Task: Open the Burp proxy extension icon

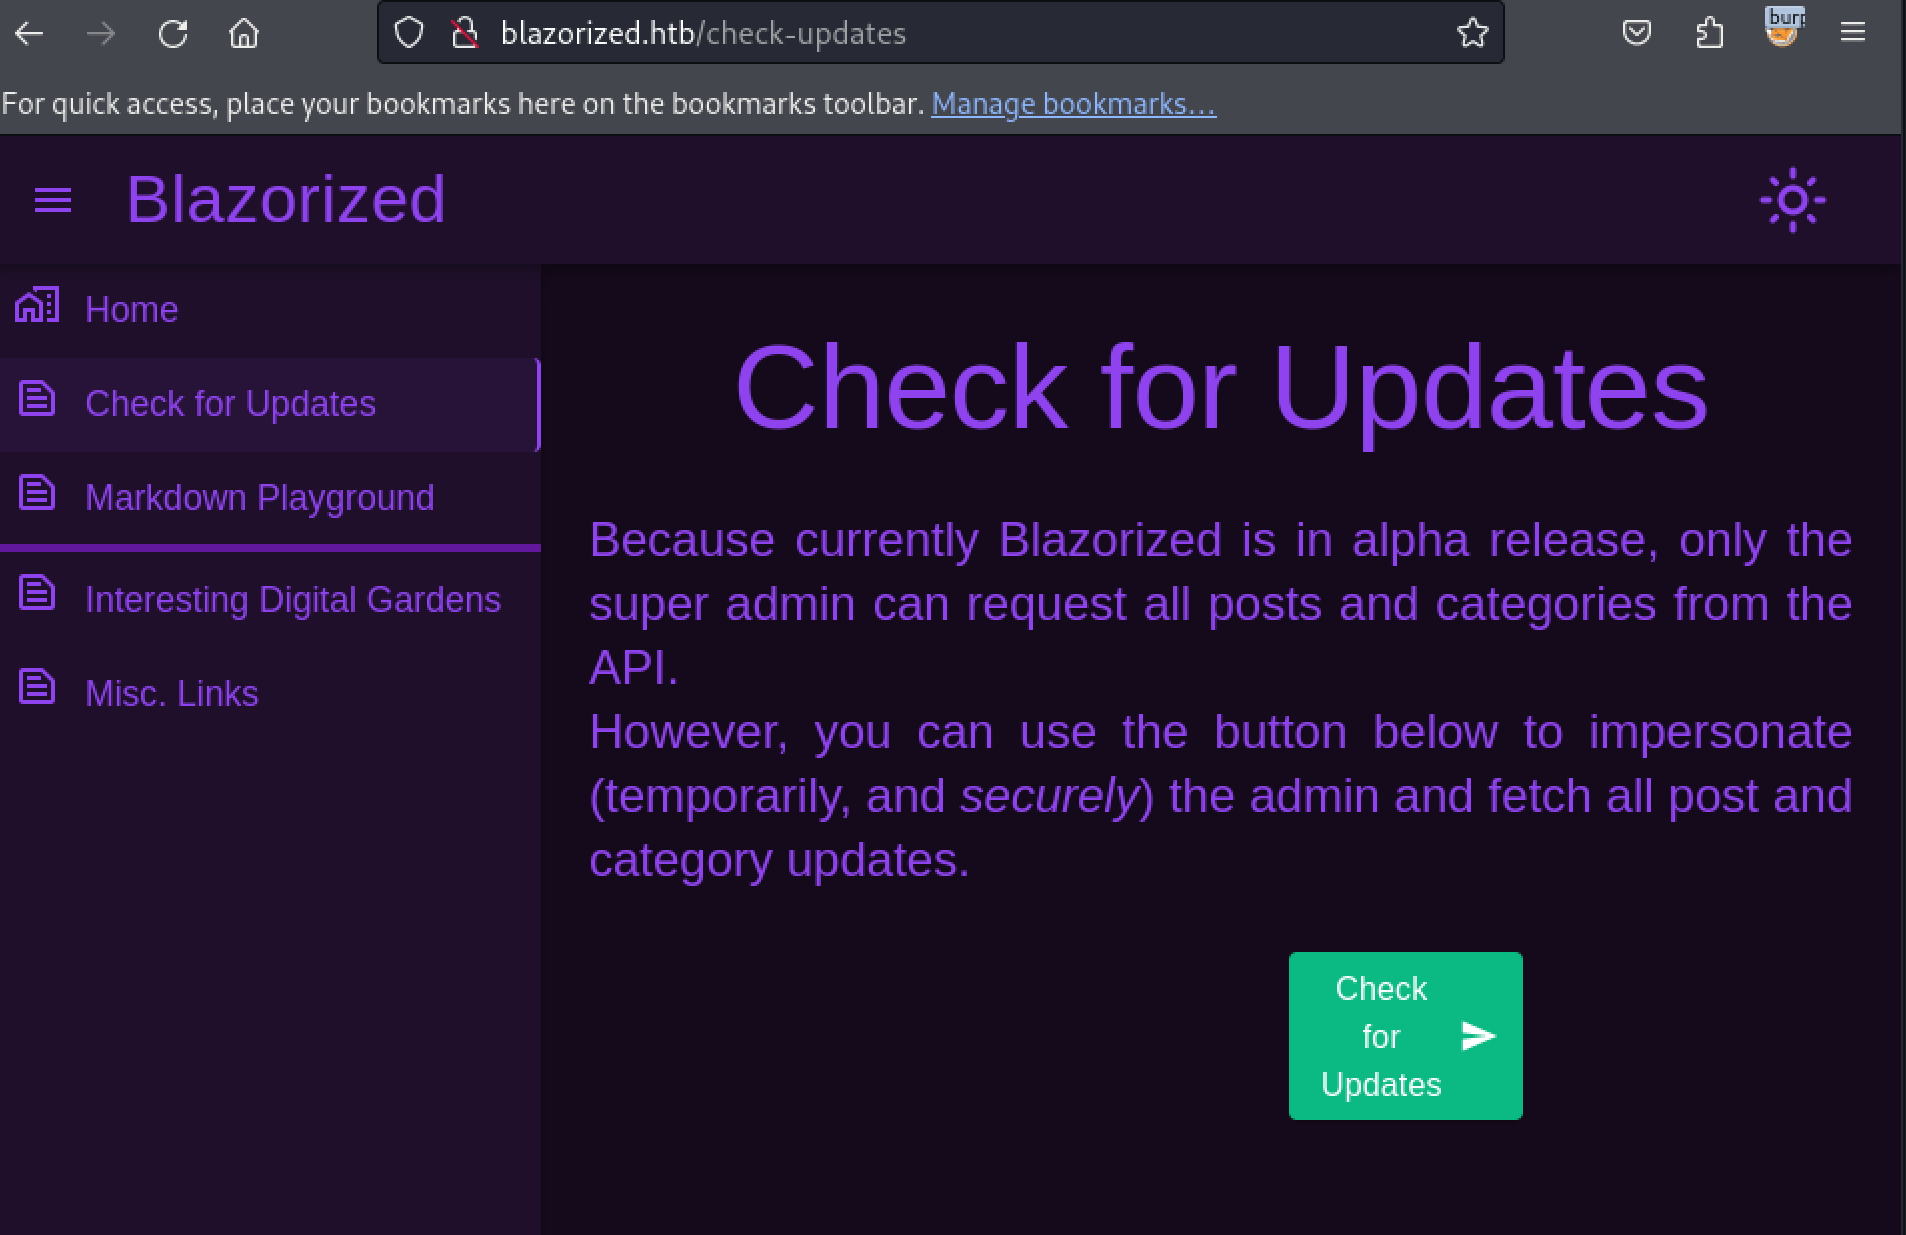Action: pos(1782,30)
